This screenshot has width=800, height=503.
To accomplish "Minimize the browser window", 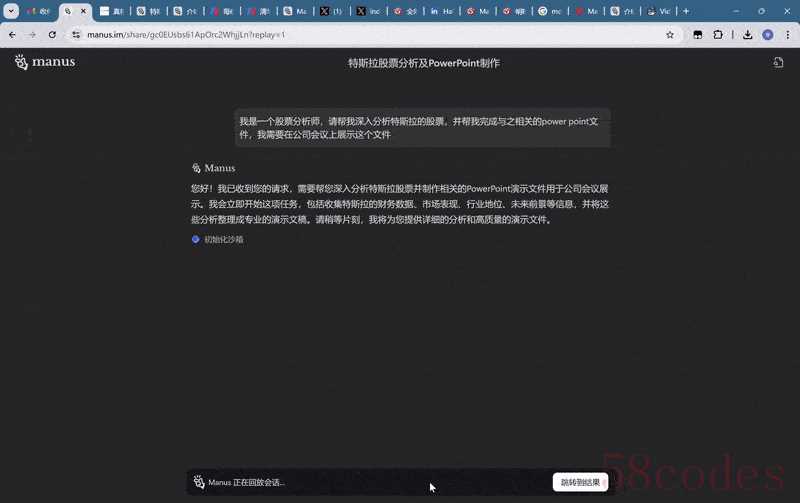I will click(x=736, y=11).
